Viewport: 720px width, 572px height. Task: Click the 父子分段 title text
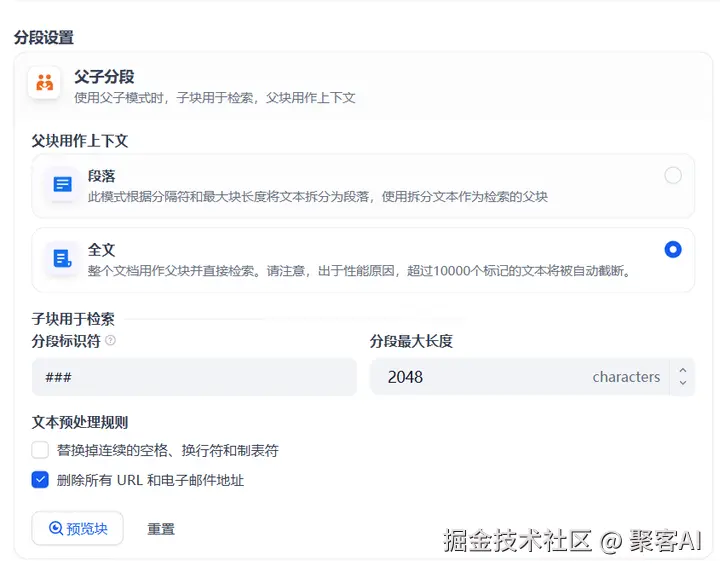tap(104, 77)
